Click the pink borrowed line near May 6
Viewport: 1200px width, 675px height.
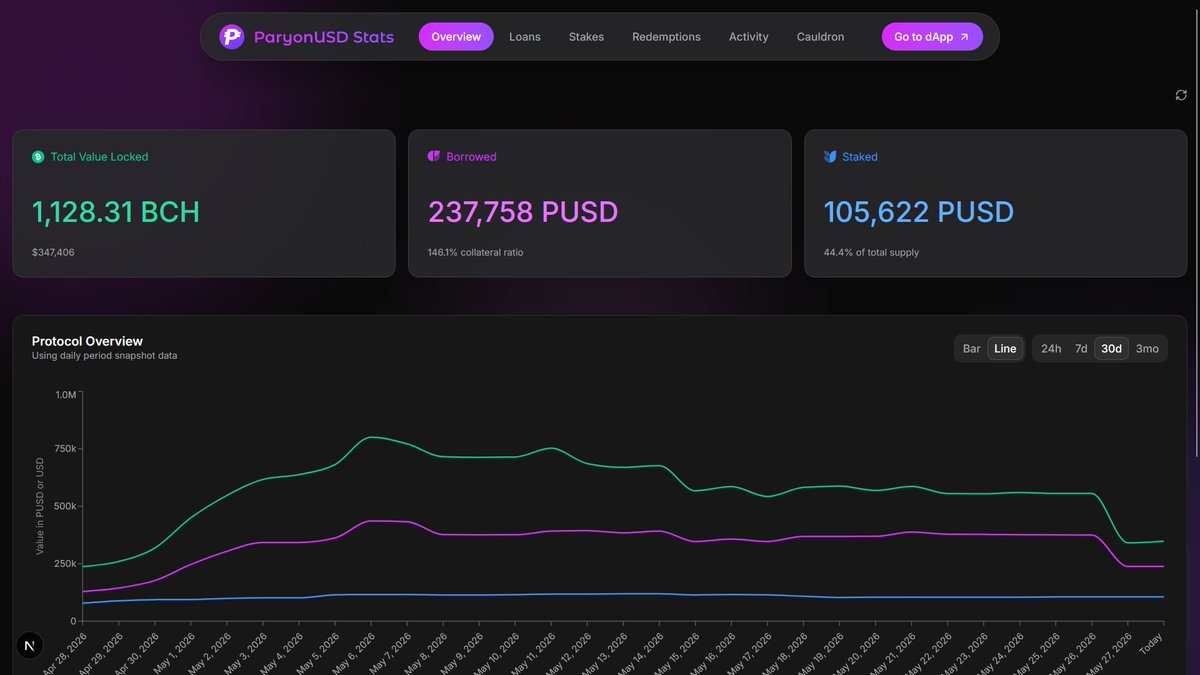pyautogui.click(x=372, y=521)
